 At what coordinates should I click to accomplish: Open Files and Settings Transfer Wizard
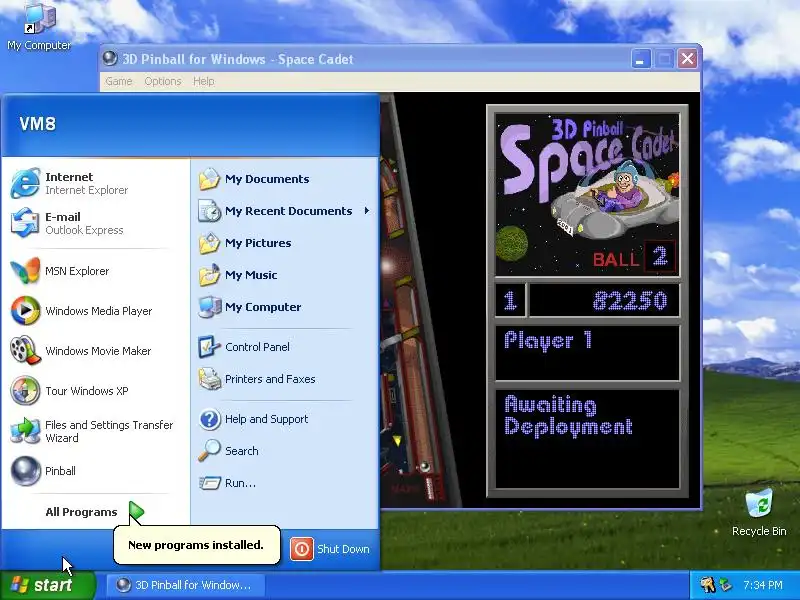pos(94,431)
